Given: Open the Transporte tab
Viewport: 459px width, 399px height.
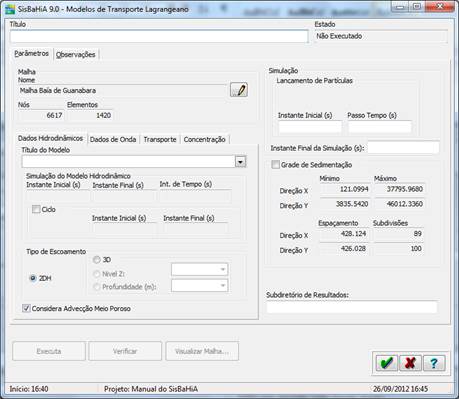Looking at the screenshot, I should pos(160,139).
